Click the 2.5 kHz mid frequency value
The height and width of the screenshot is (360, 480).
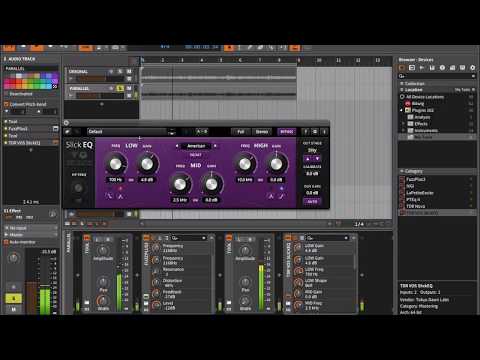[x=180, y=200]
